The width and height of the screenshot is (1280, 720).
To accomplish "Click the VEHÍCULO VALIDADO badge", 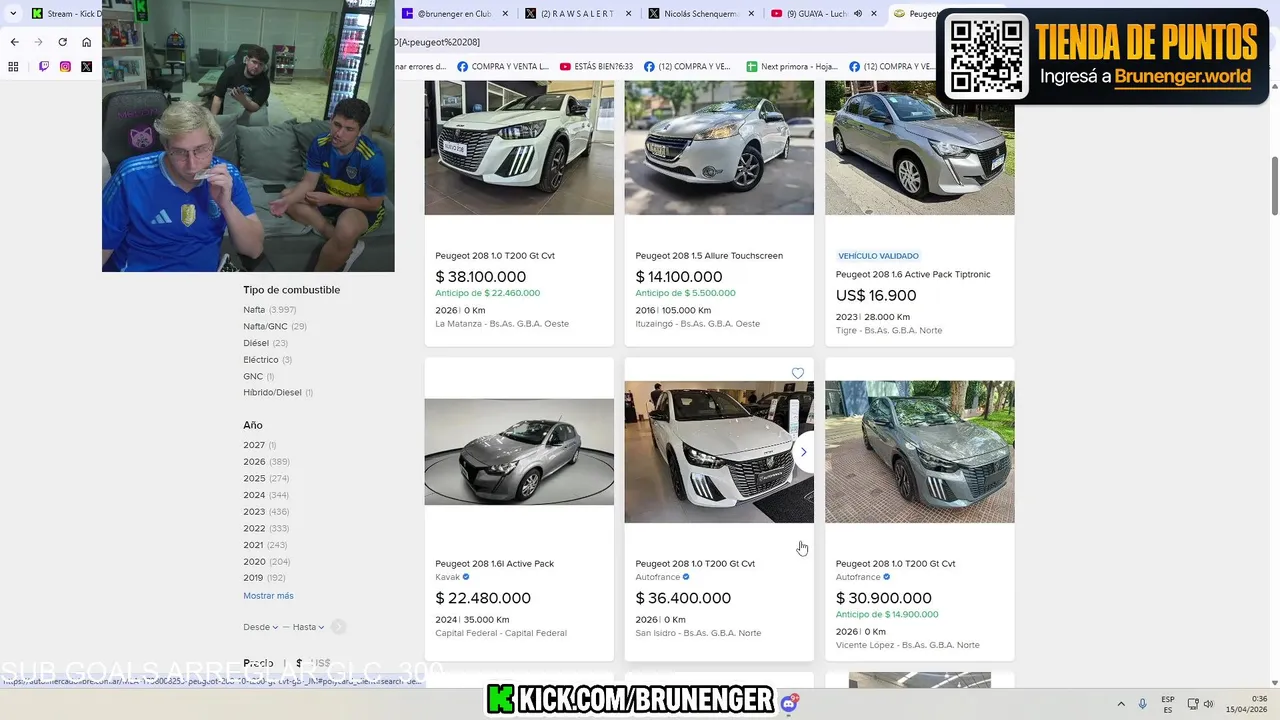I will pos(878,256).
